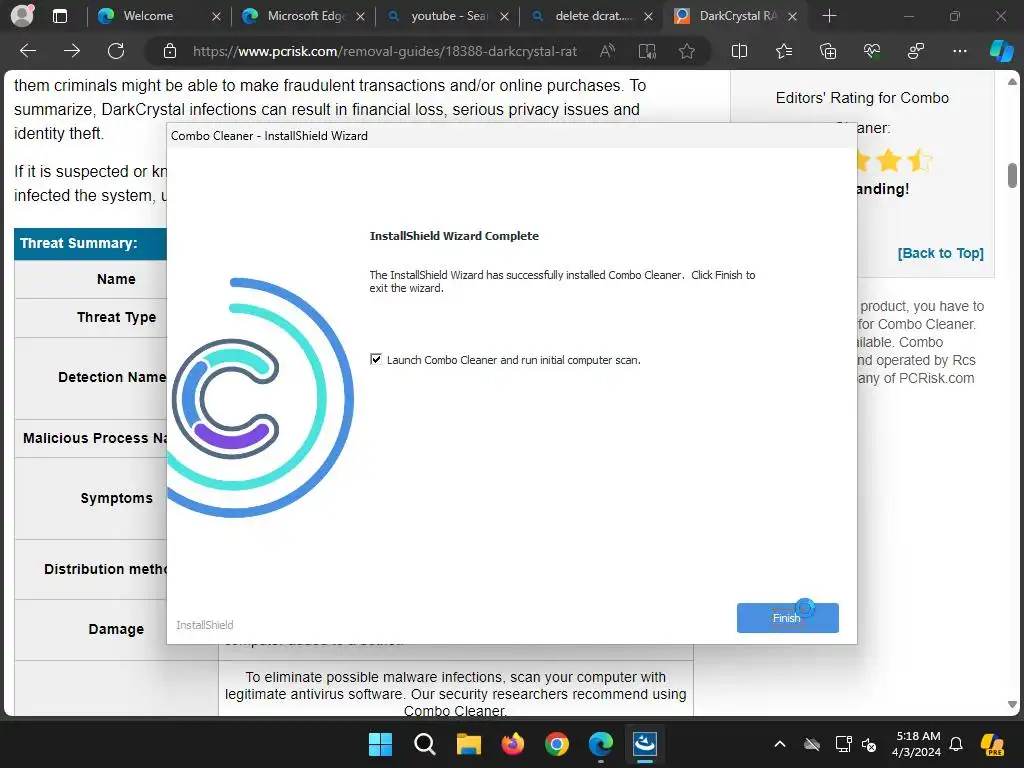Open the network tray icon

pyautogui.click(x=843, y=744)
